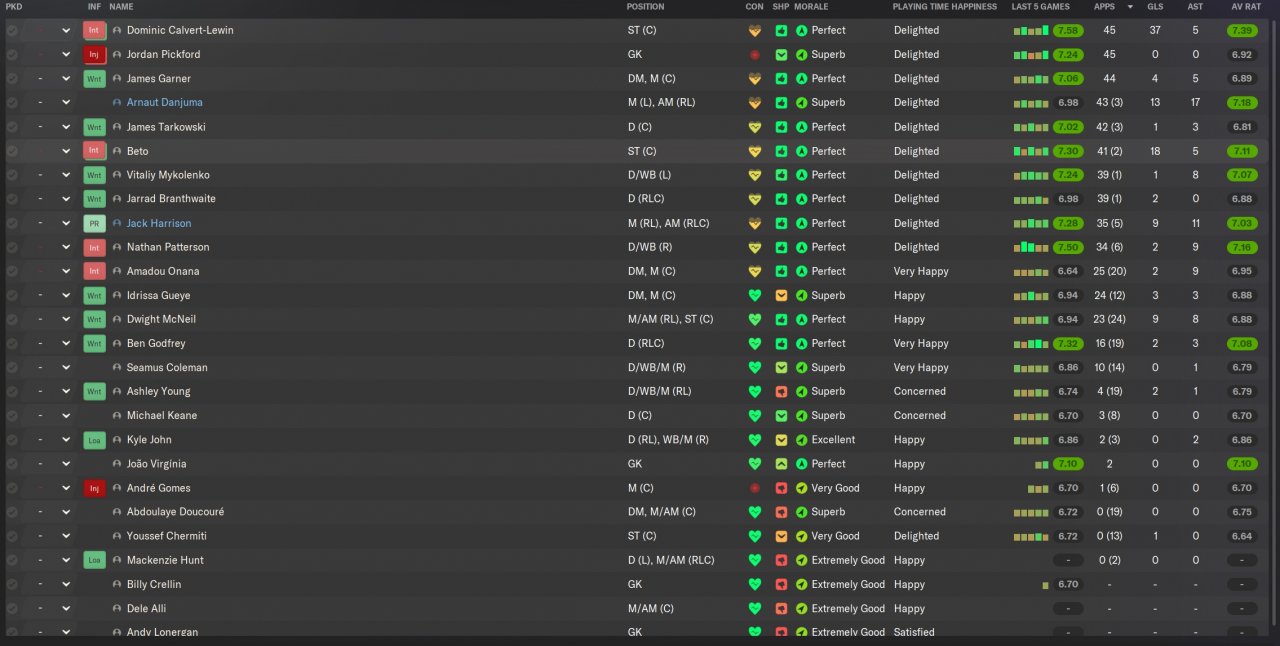Viewport: 1280px width, 646px height.
Task: Click the 7.39 average rating pill
Action: pos(1242,30)
